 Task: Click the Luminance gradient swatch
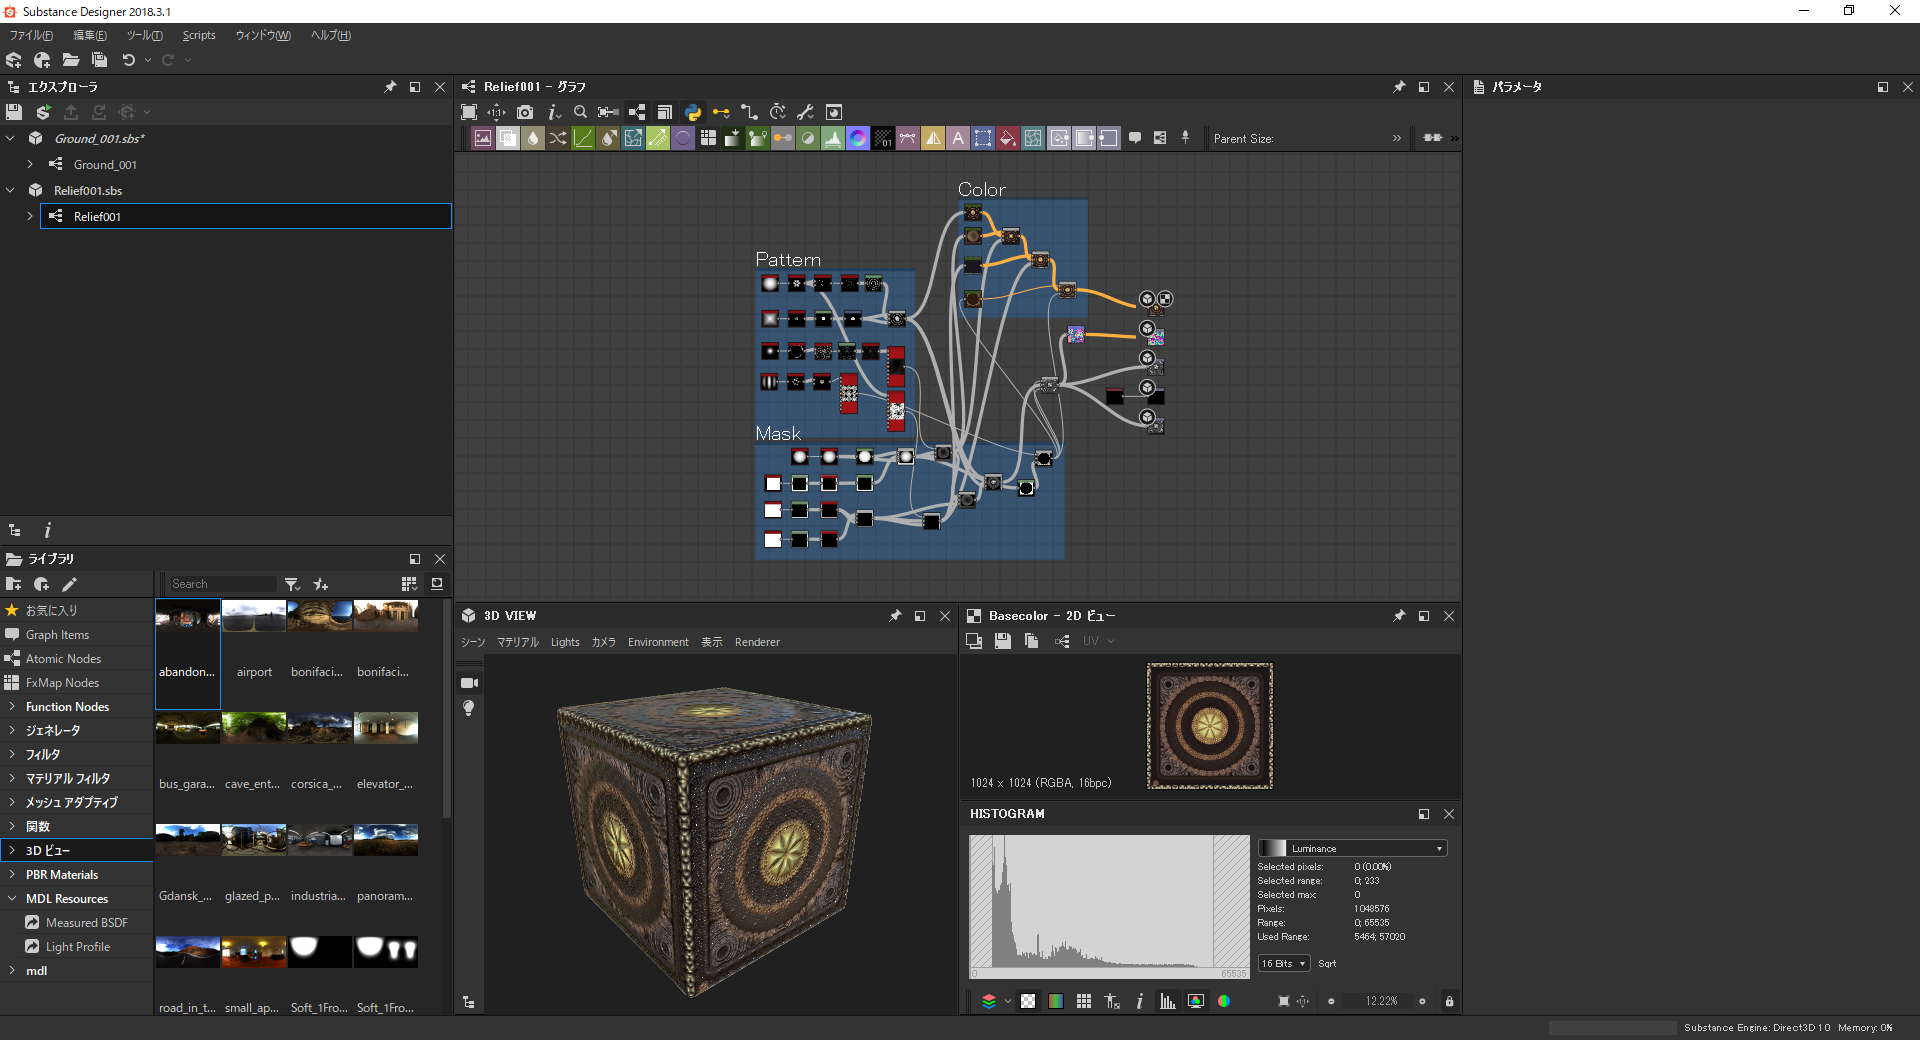[x=1273, y=848]
